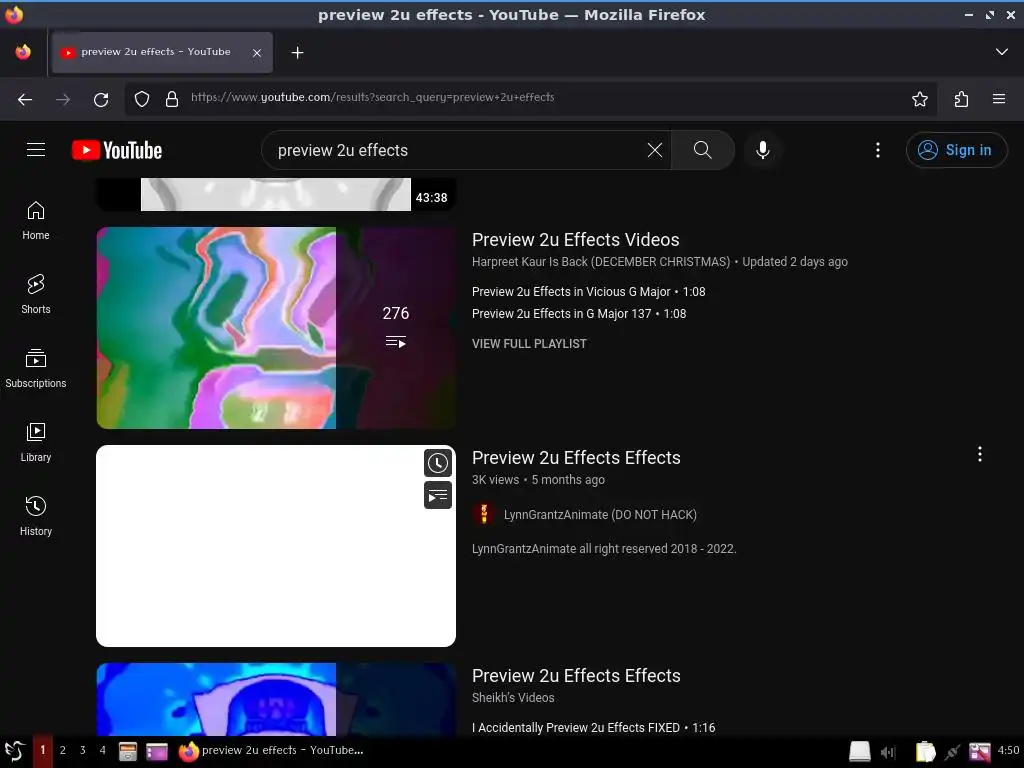Click the tracking protection shield icon
The image size is (1024, 768).
click(x=142, y=99)
